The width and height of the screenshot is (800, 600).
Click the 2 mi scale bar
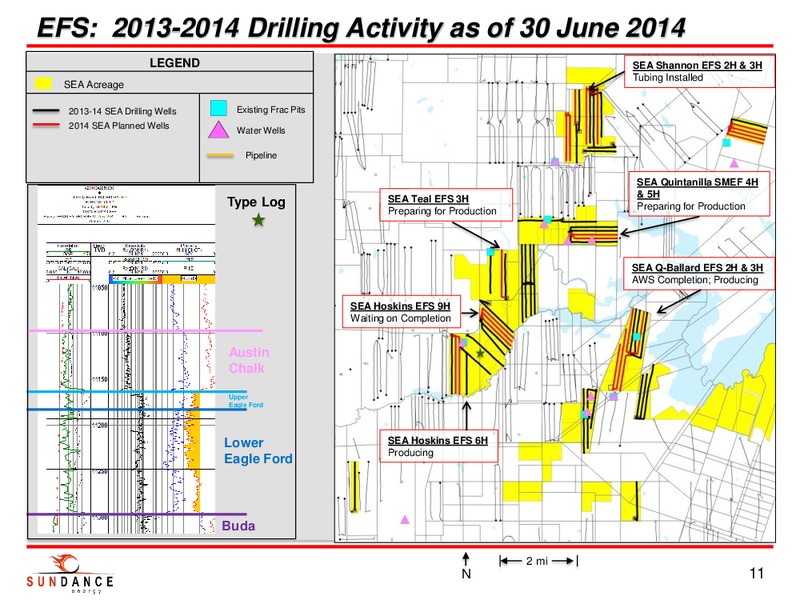point(538,561)
